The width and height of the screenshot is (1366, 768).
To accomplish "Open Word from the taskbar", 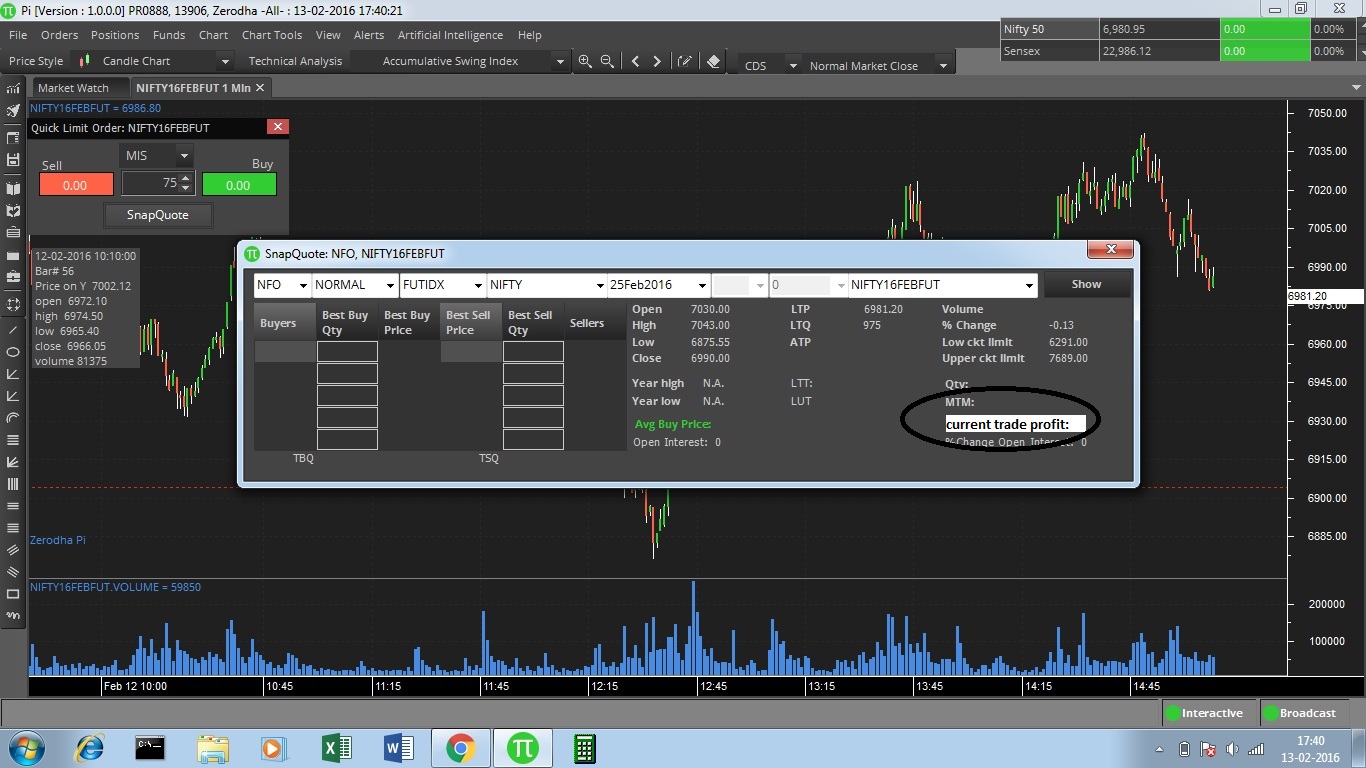I will point(398,748).
